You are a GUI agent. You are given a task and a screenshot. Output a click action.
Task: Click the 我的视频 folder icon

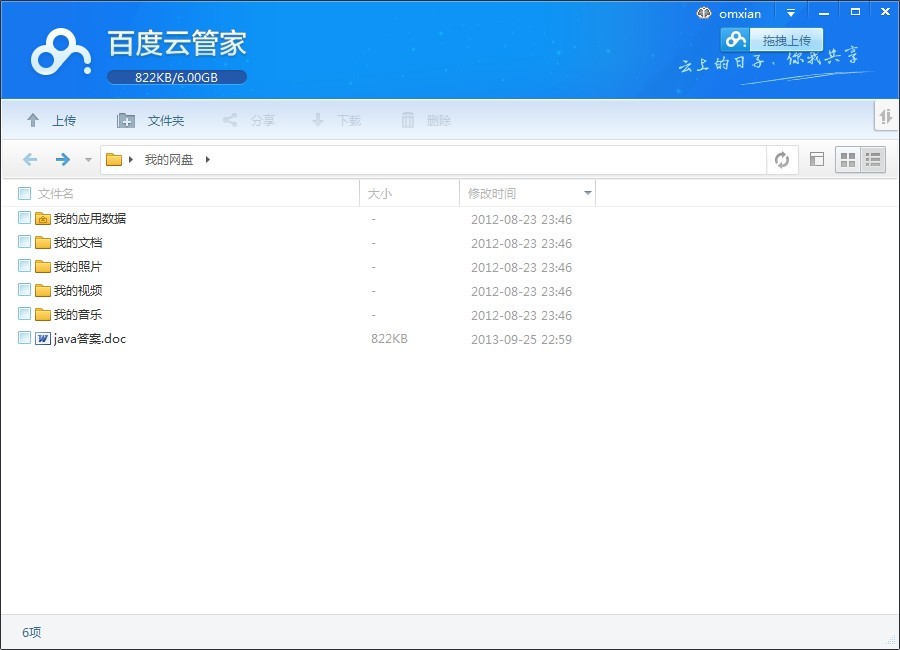click(x=42, y=291)
